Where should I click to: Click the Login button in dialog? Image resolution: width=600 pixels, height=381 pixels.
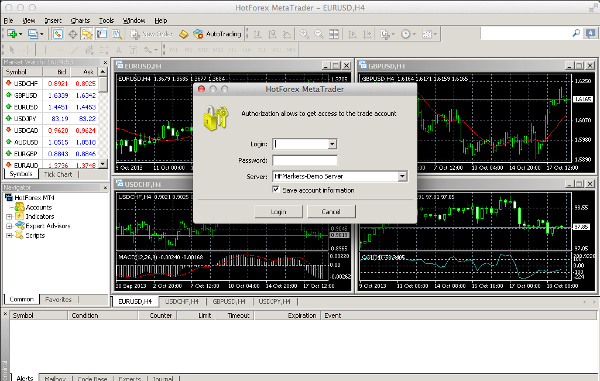coord(278,212)
